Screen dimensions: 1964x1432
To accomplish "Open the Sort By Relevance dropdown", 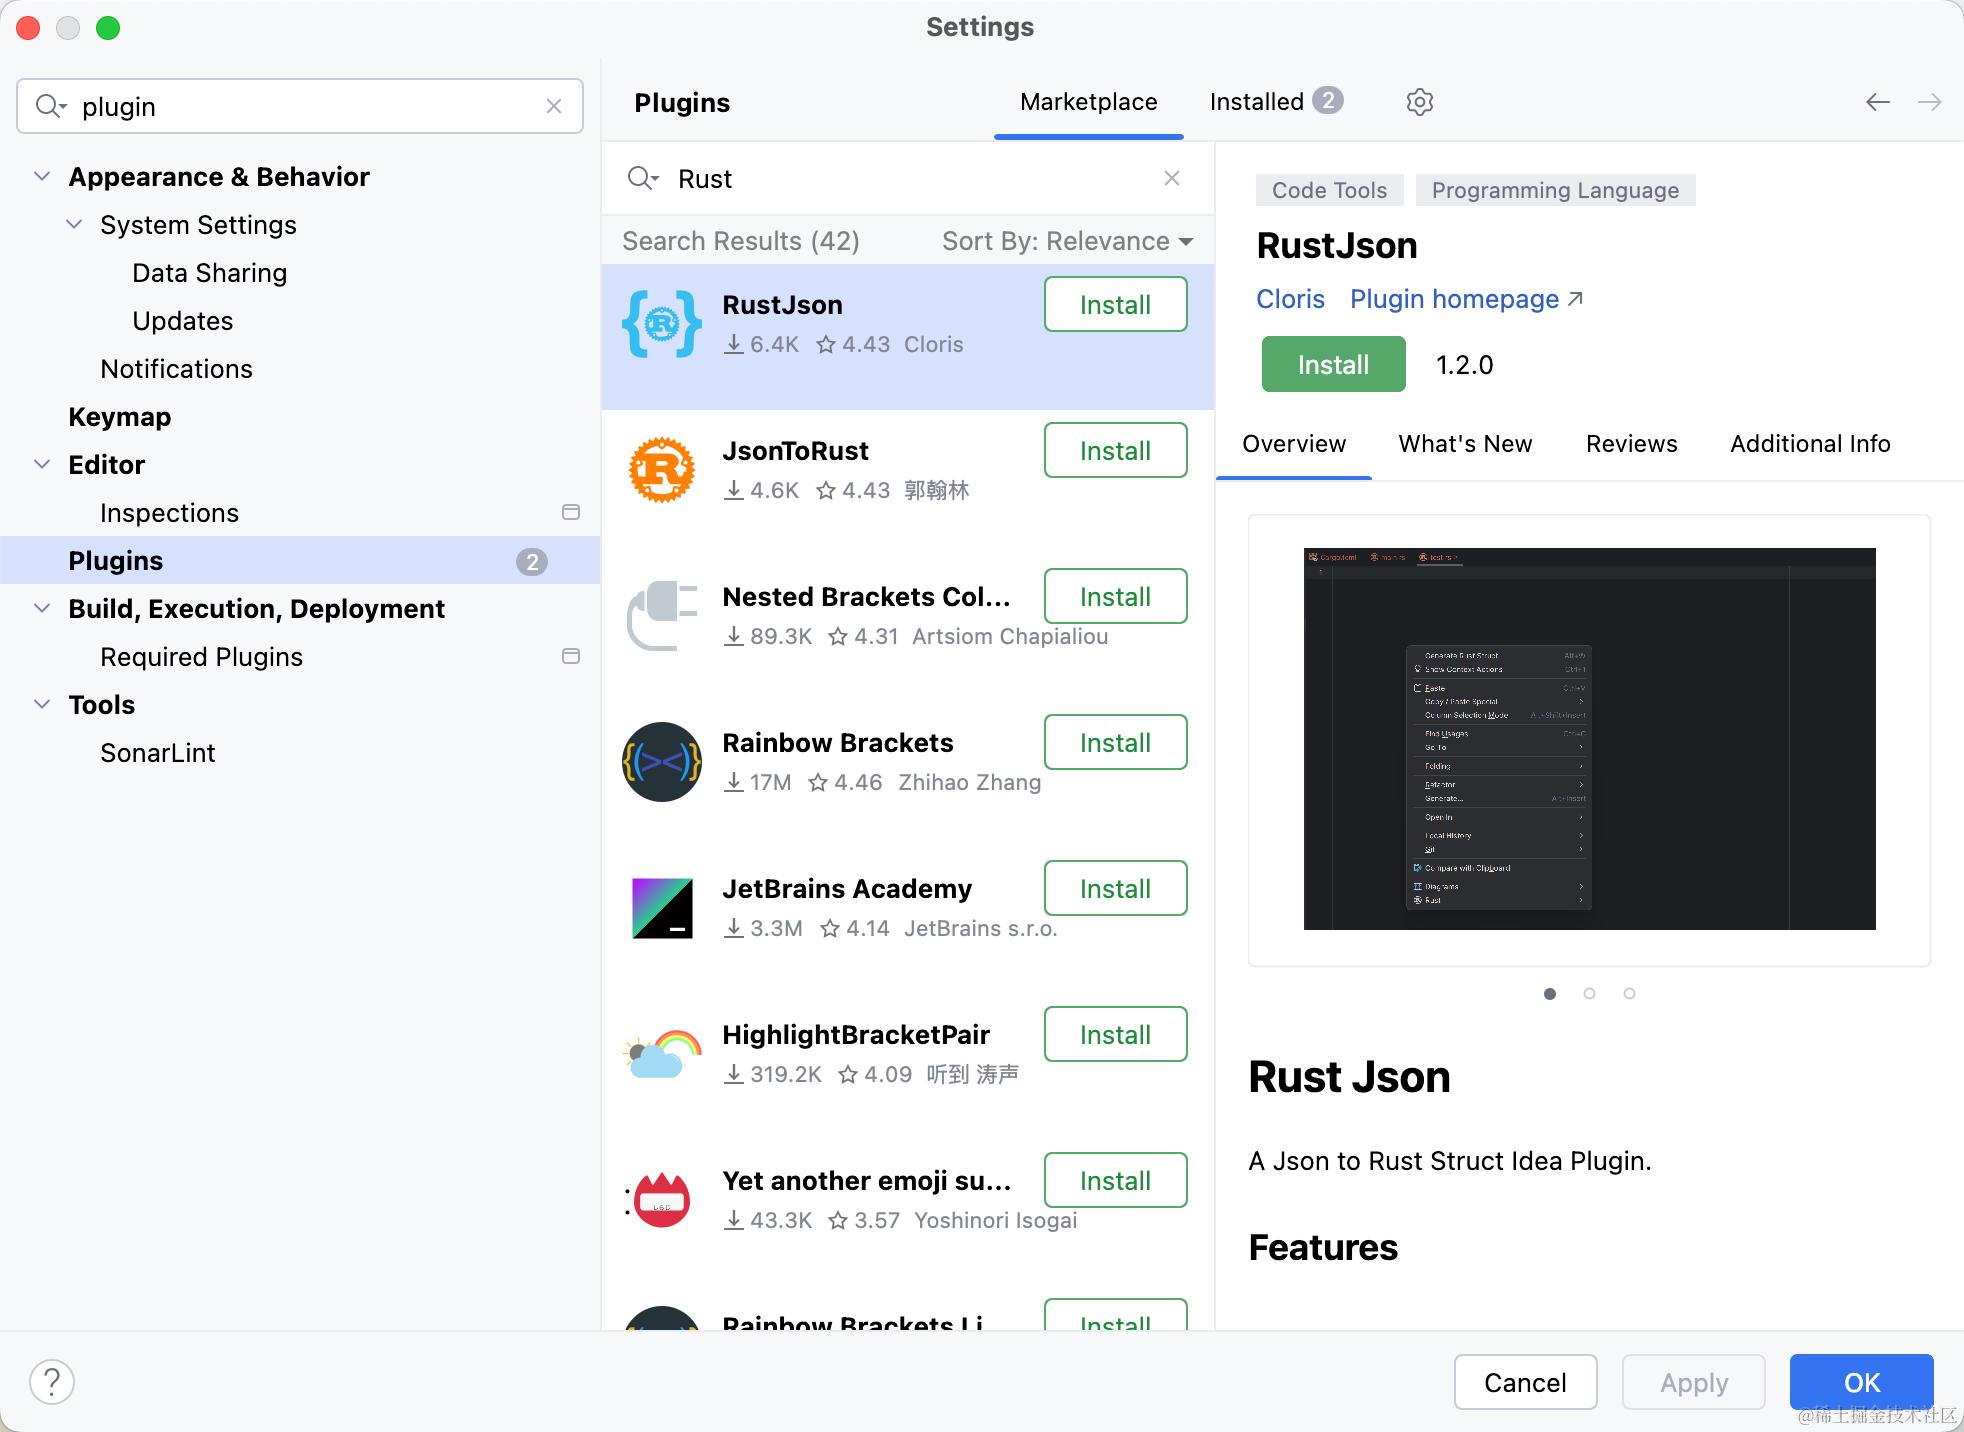I will 1067,241.
